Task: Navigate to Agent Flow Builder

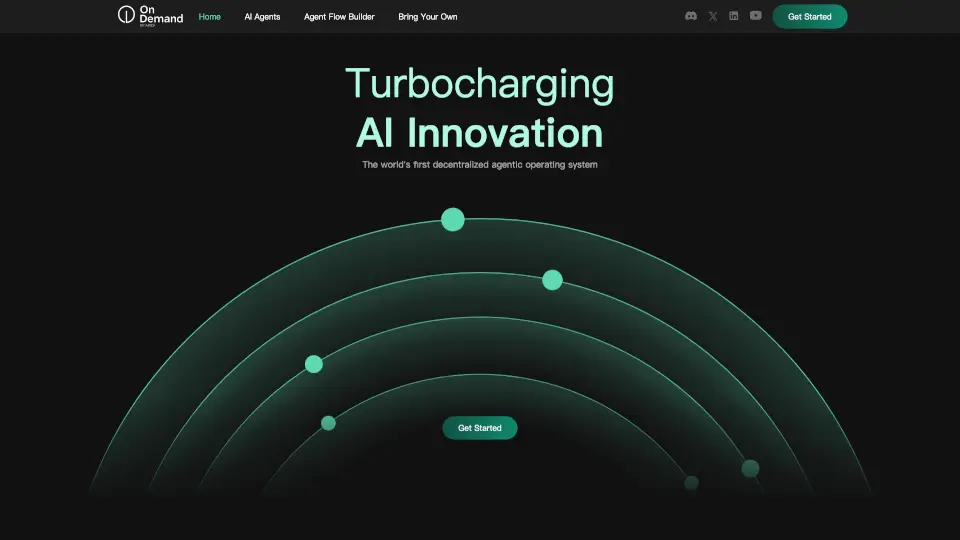Action: 339,17
